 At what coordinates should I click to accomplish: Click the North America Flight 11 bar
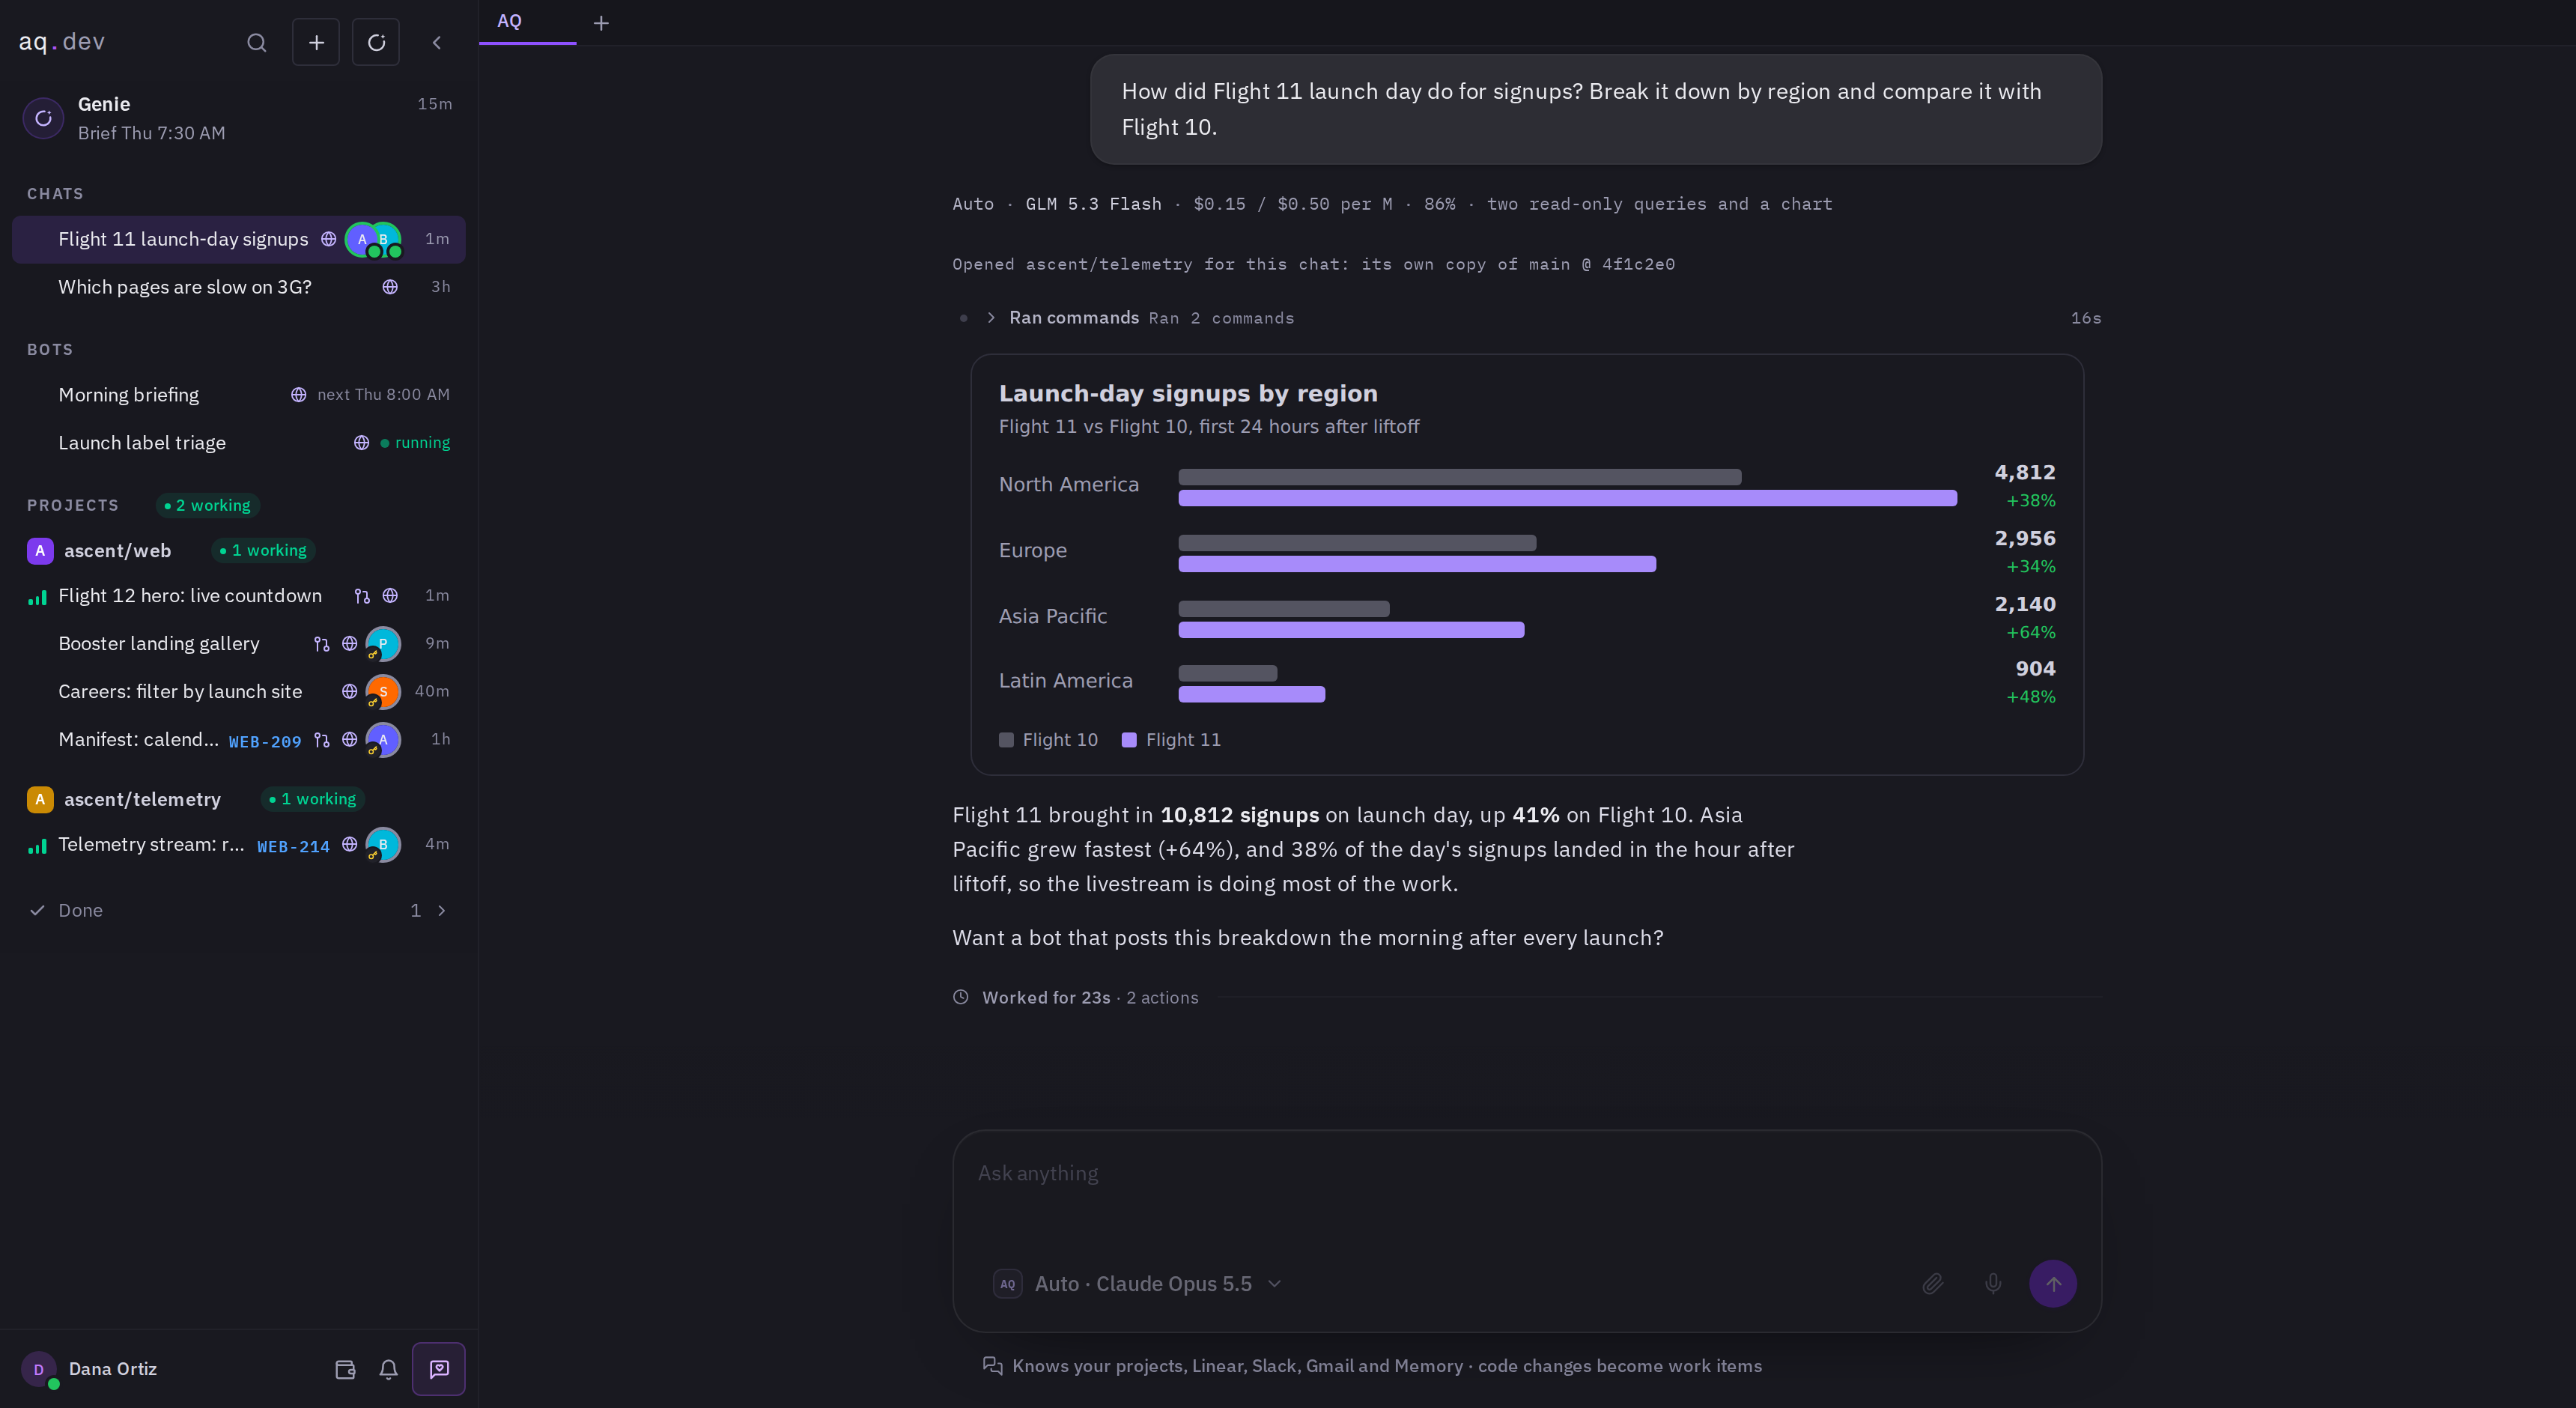[x=1567, y=498]
